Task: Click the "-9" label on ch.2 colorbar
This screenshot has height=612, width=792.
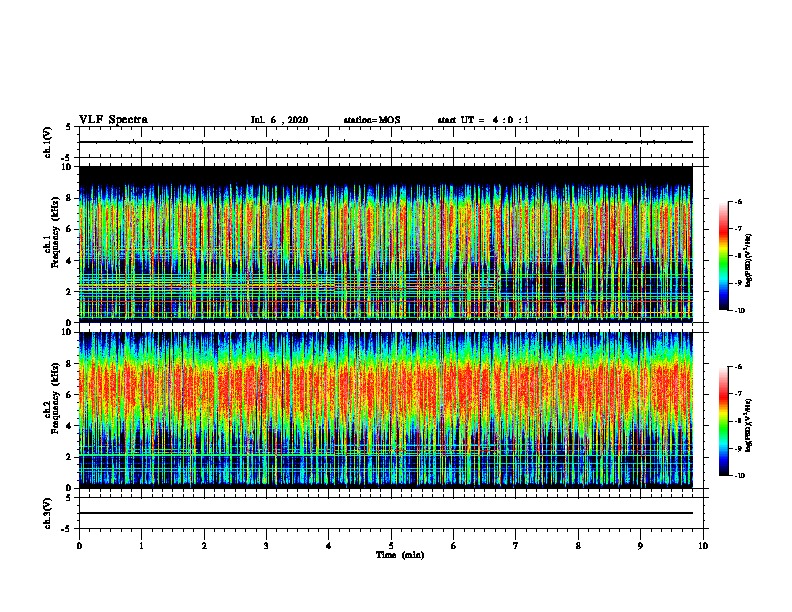Action: click(x=738, y=448)
